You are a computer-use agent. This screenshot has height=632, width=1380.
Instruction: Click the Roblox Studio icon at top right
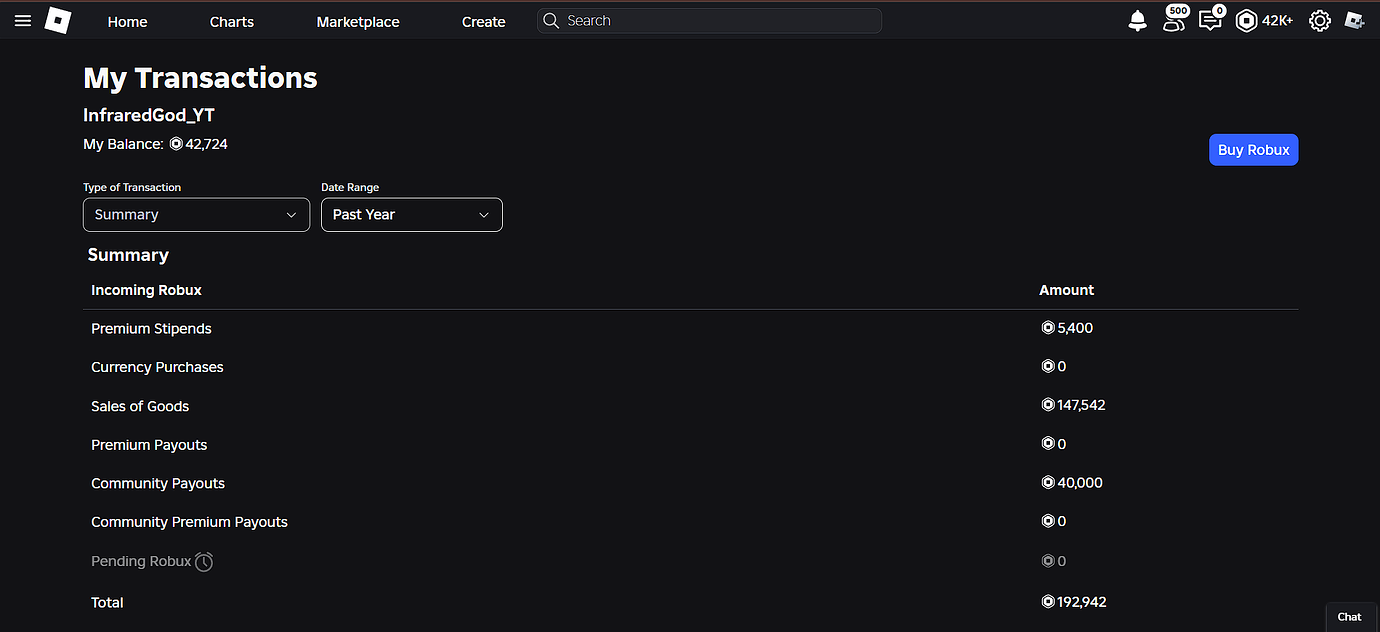pyautogui.click(x=1354, y=21)
